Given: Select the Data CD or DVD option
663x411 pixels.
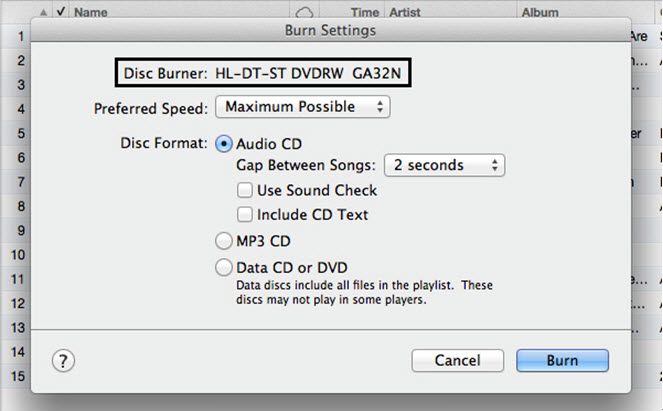Looking at the screenshot, I should 224,268.
